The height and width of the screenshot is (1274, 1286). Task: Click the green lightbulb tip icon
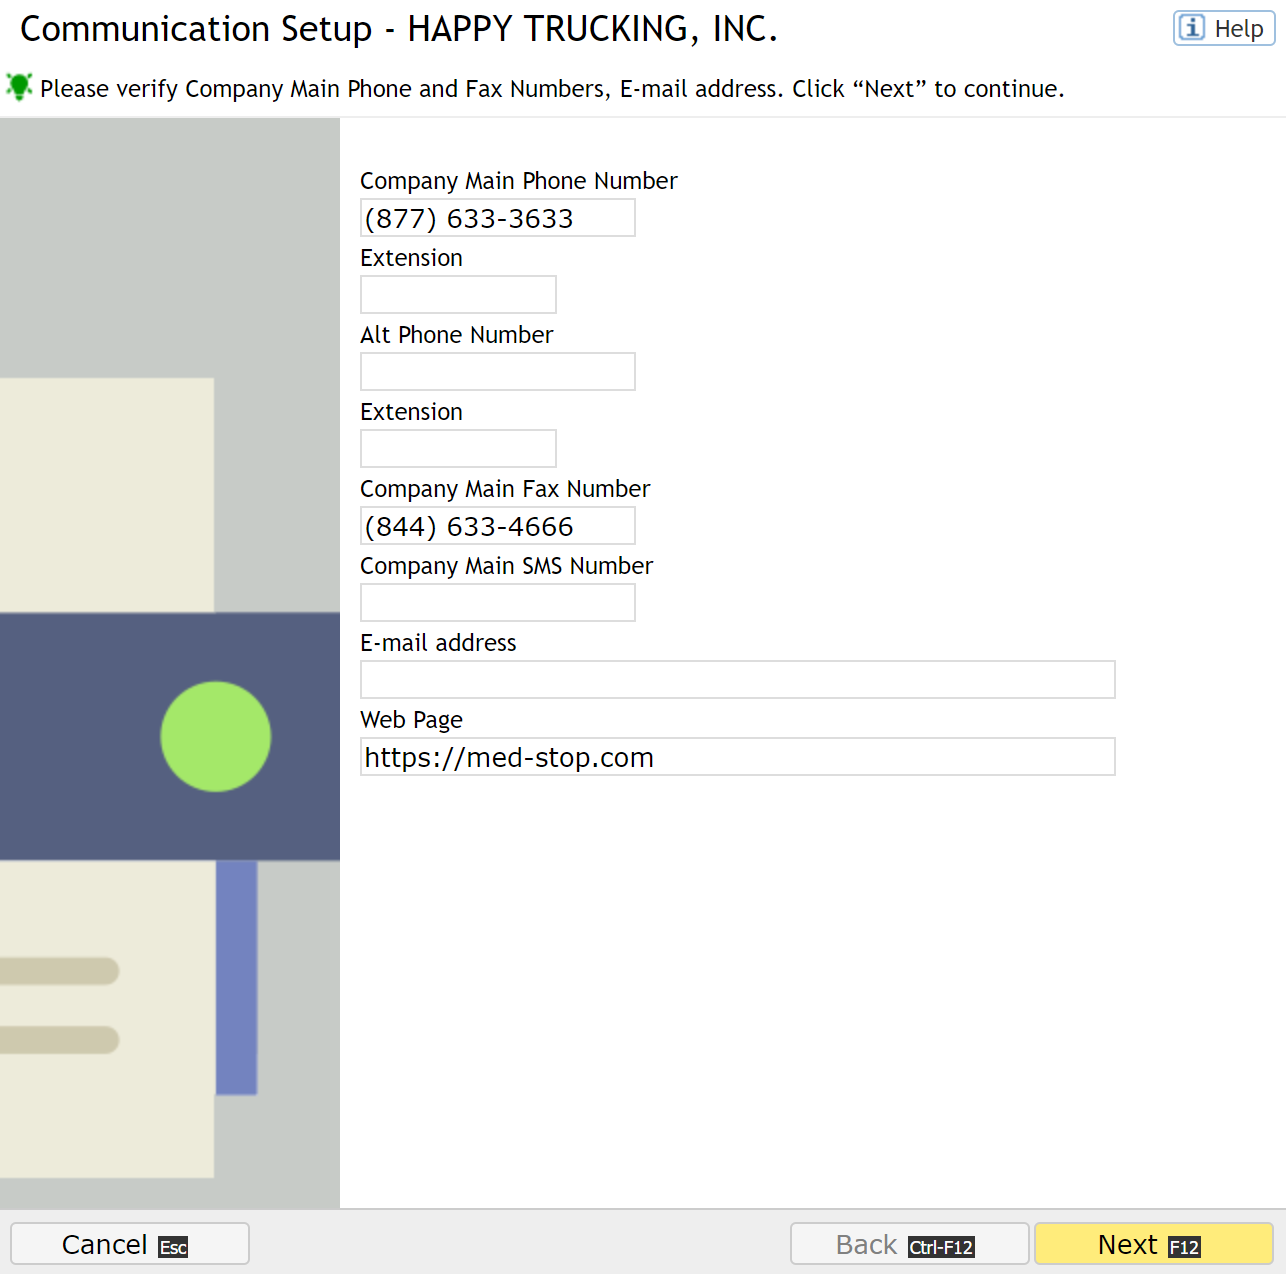tap(19, 87)
